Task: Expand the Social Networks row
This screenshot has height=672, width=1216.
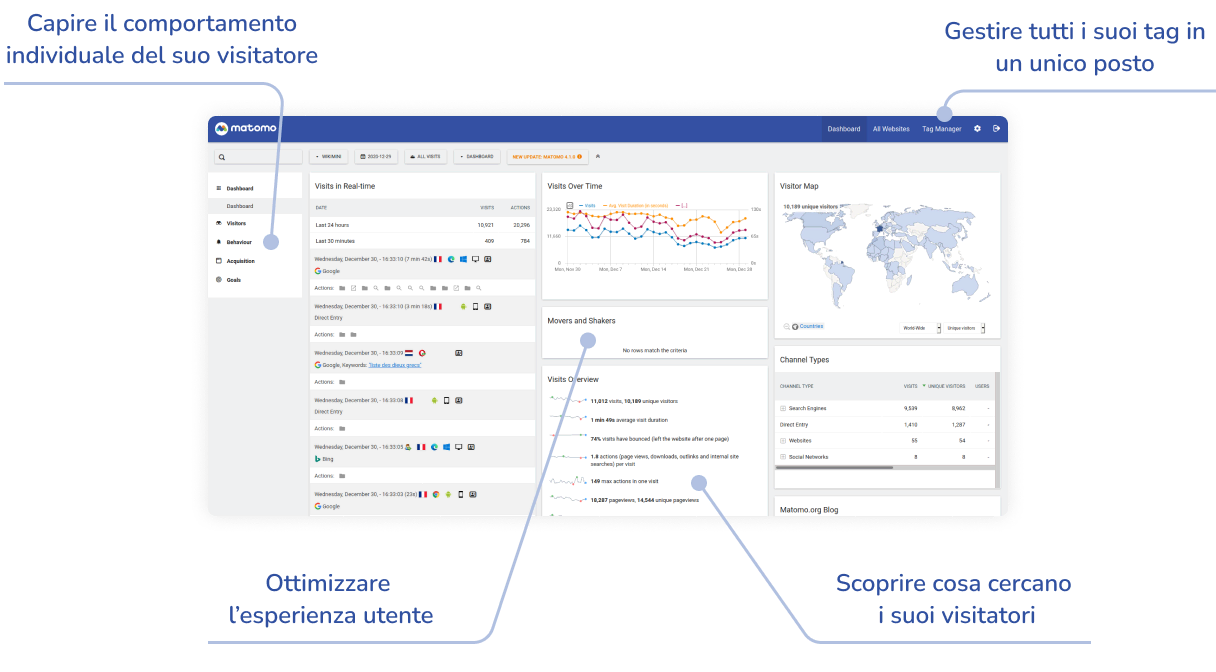Action: coord(783,457)
